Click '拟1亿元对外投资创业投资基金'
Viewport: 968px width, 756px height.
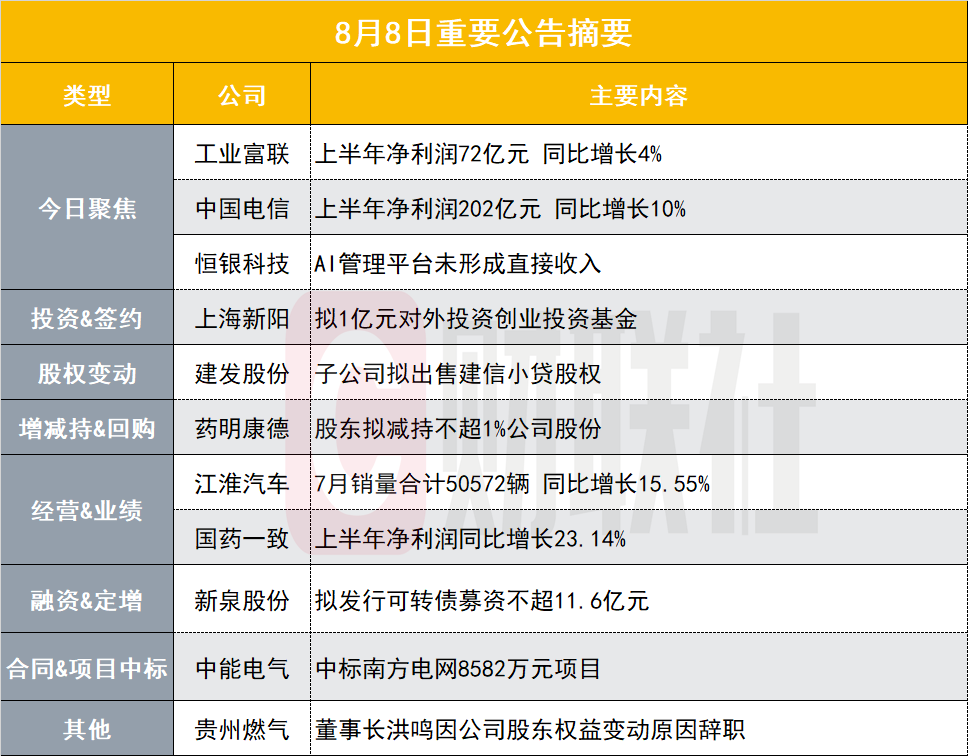click(x=475, y=318)
